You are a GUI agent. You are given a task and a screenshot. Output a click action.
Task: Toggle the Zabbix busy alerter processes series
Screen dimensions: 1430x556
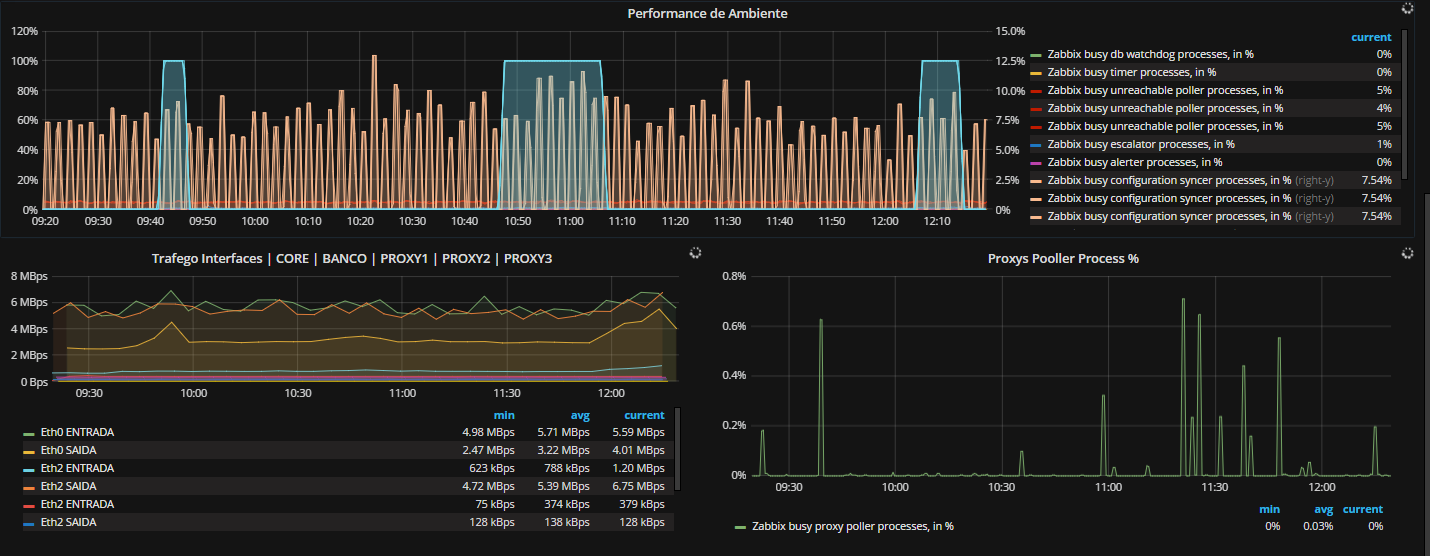[1135, 162]
